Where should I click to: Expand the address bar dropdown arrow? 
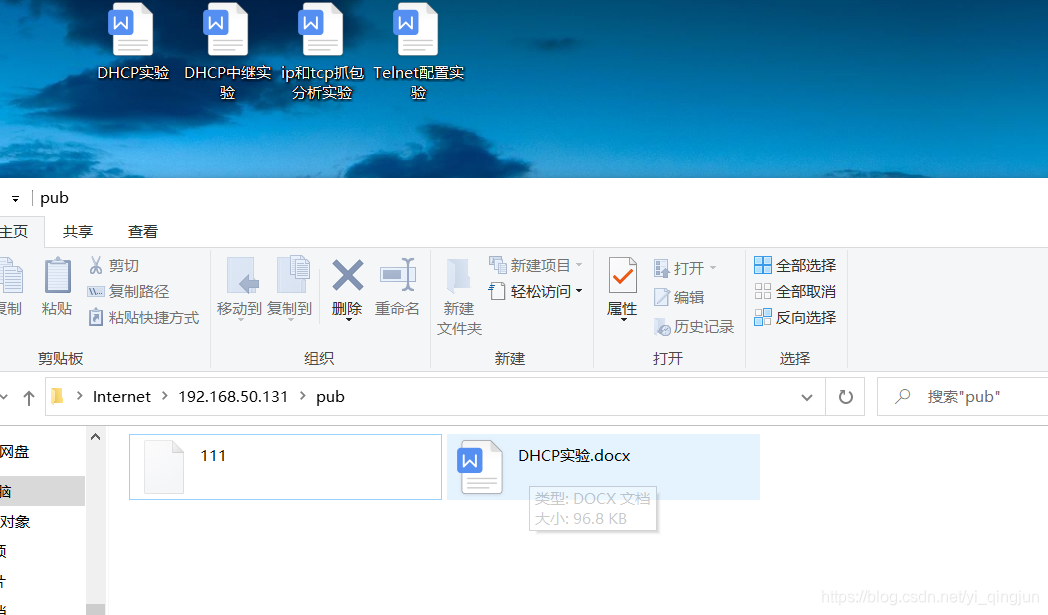(806, 396)
